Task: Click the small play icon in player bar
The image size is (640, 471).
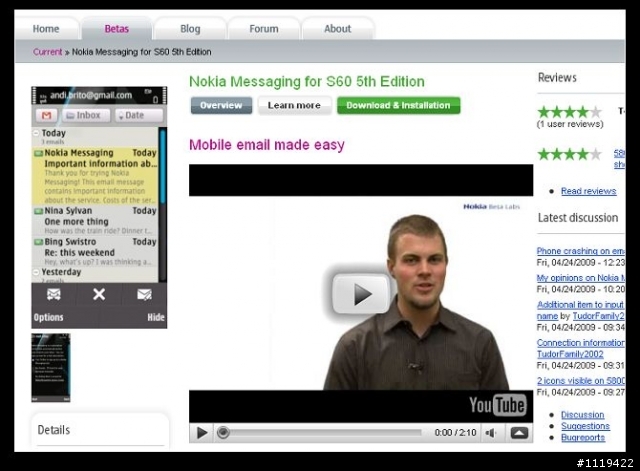Action: 202,433
